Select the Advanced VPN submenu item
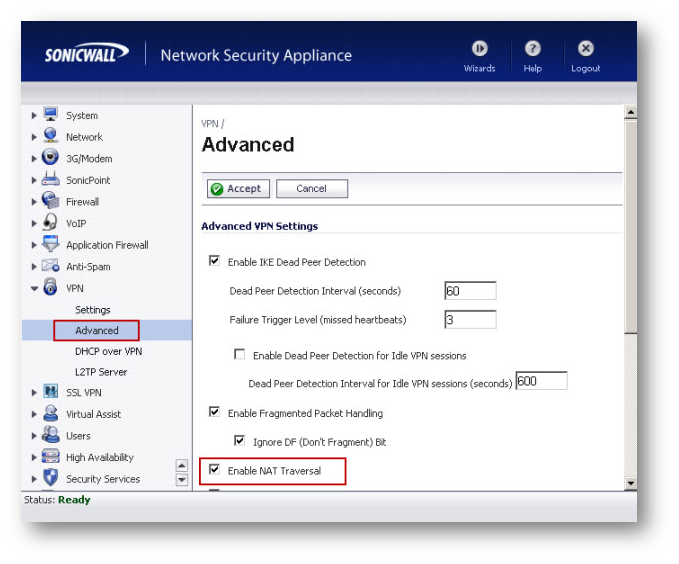679x564 pixels. 97,331
